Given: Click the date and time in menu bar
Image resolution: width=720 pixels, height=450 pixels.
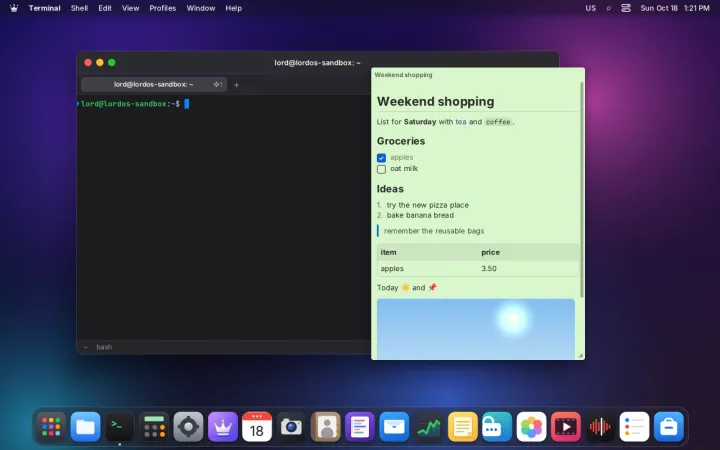Looking at the screenshot, I should pos(675,8).
